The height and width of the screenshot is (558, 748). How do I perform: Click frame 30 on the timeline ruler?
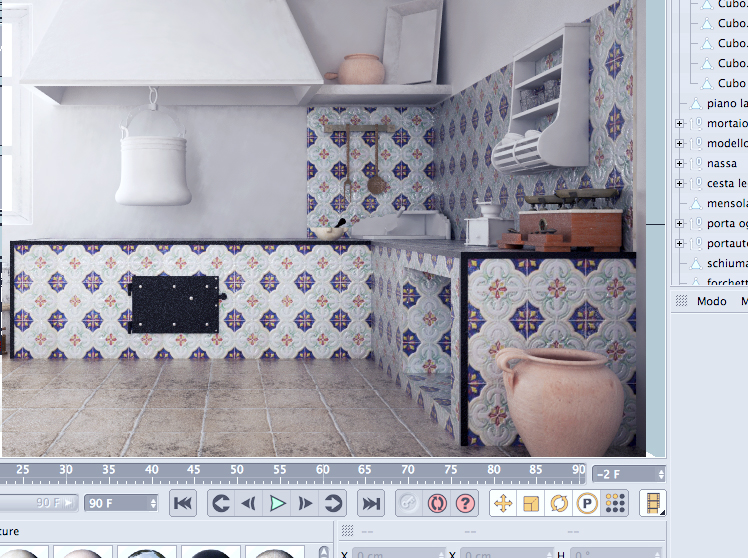click(x=66, y=469)
